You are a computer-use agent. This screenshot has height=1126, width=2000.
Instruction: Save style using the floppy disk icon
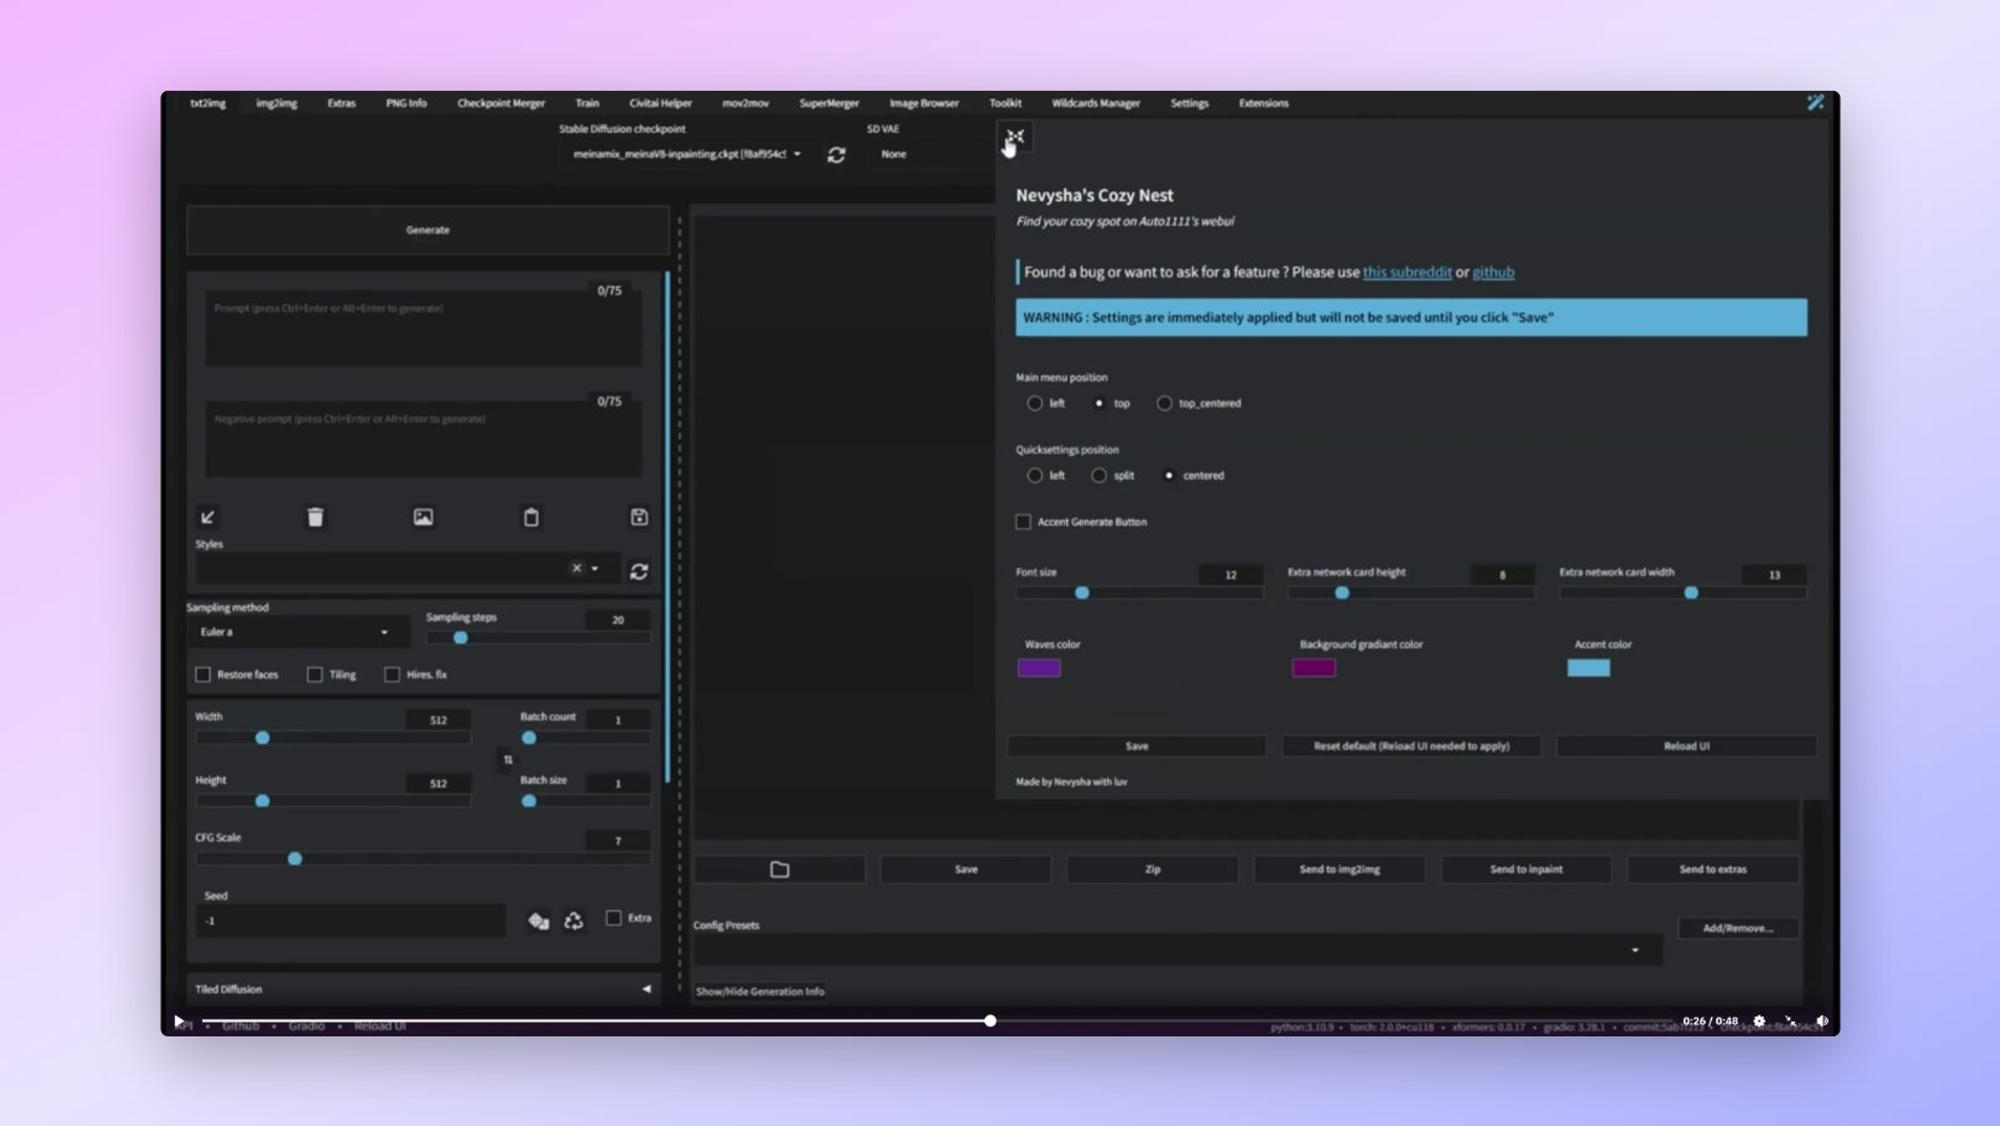point(639,517)
